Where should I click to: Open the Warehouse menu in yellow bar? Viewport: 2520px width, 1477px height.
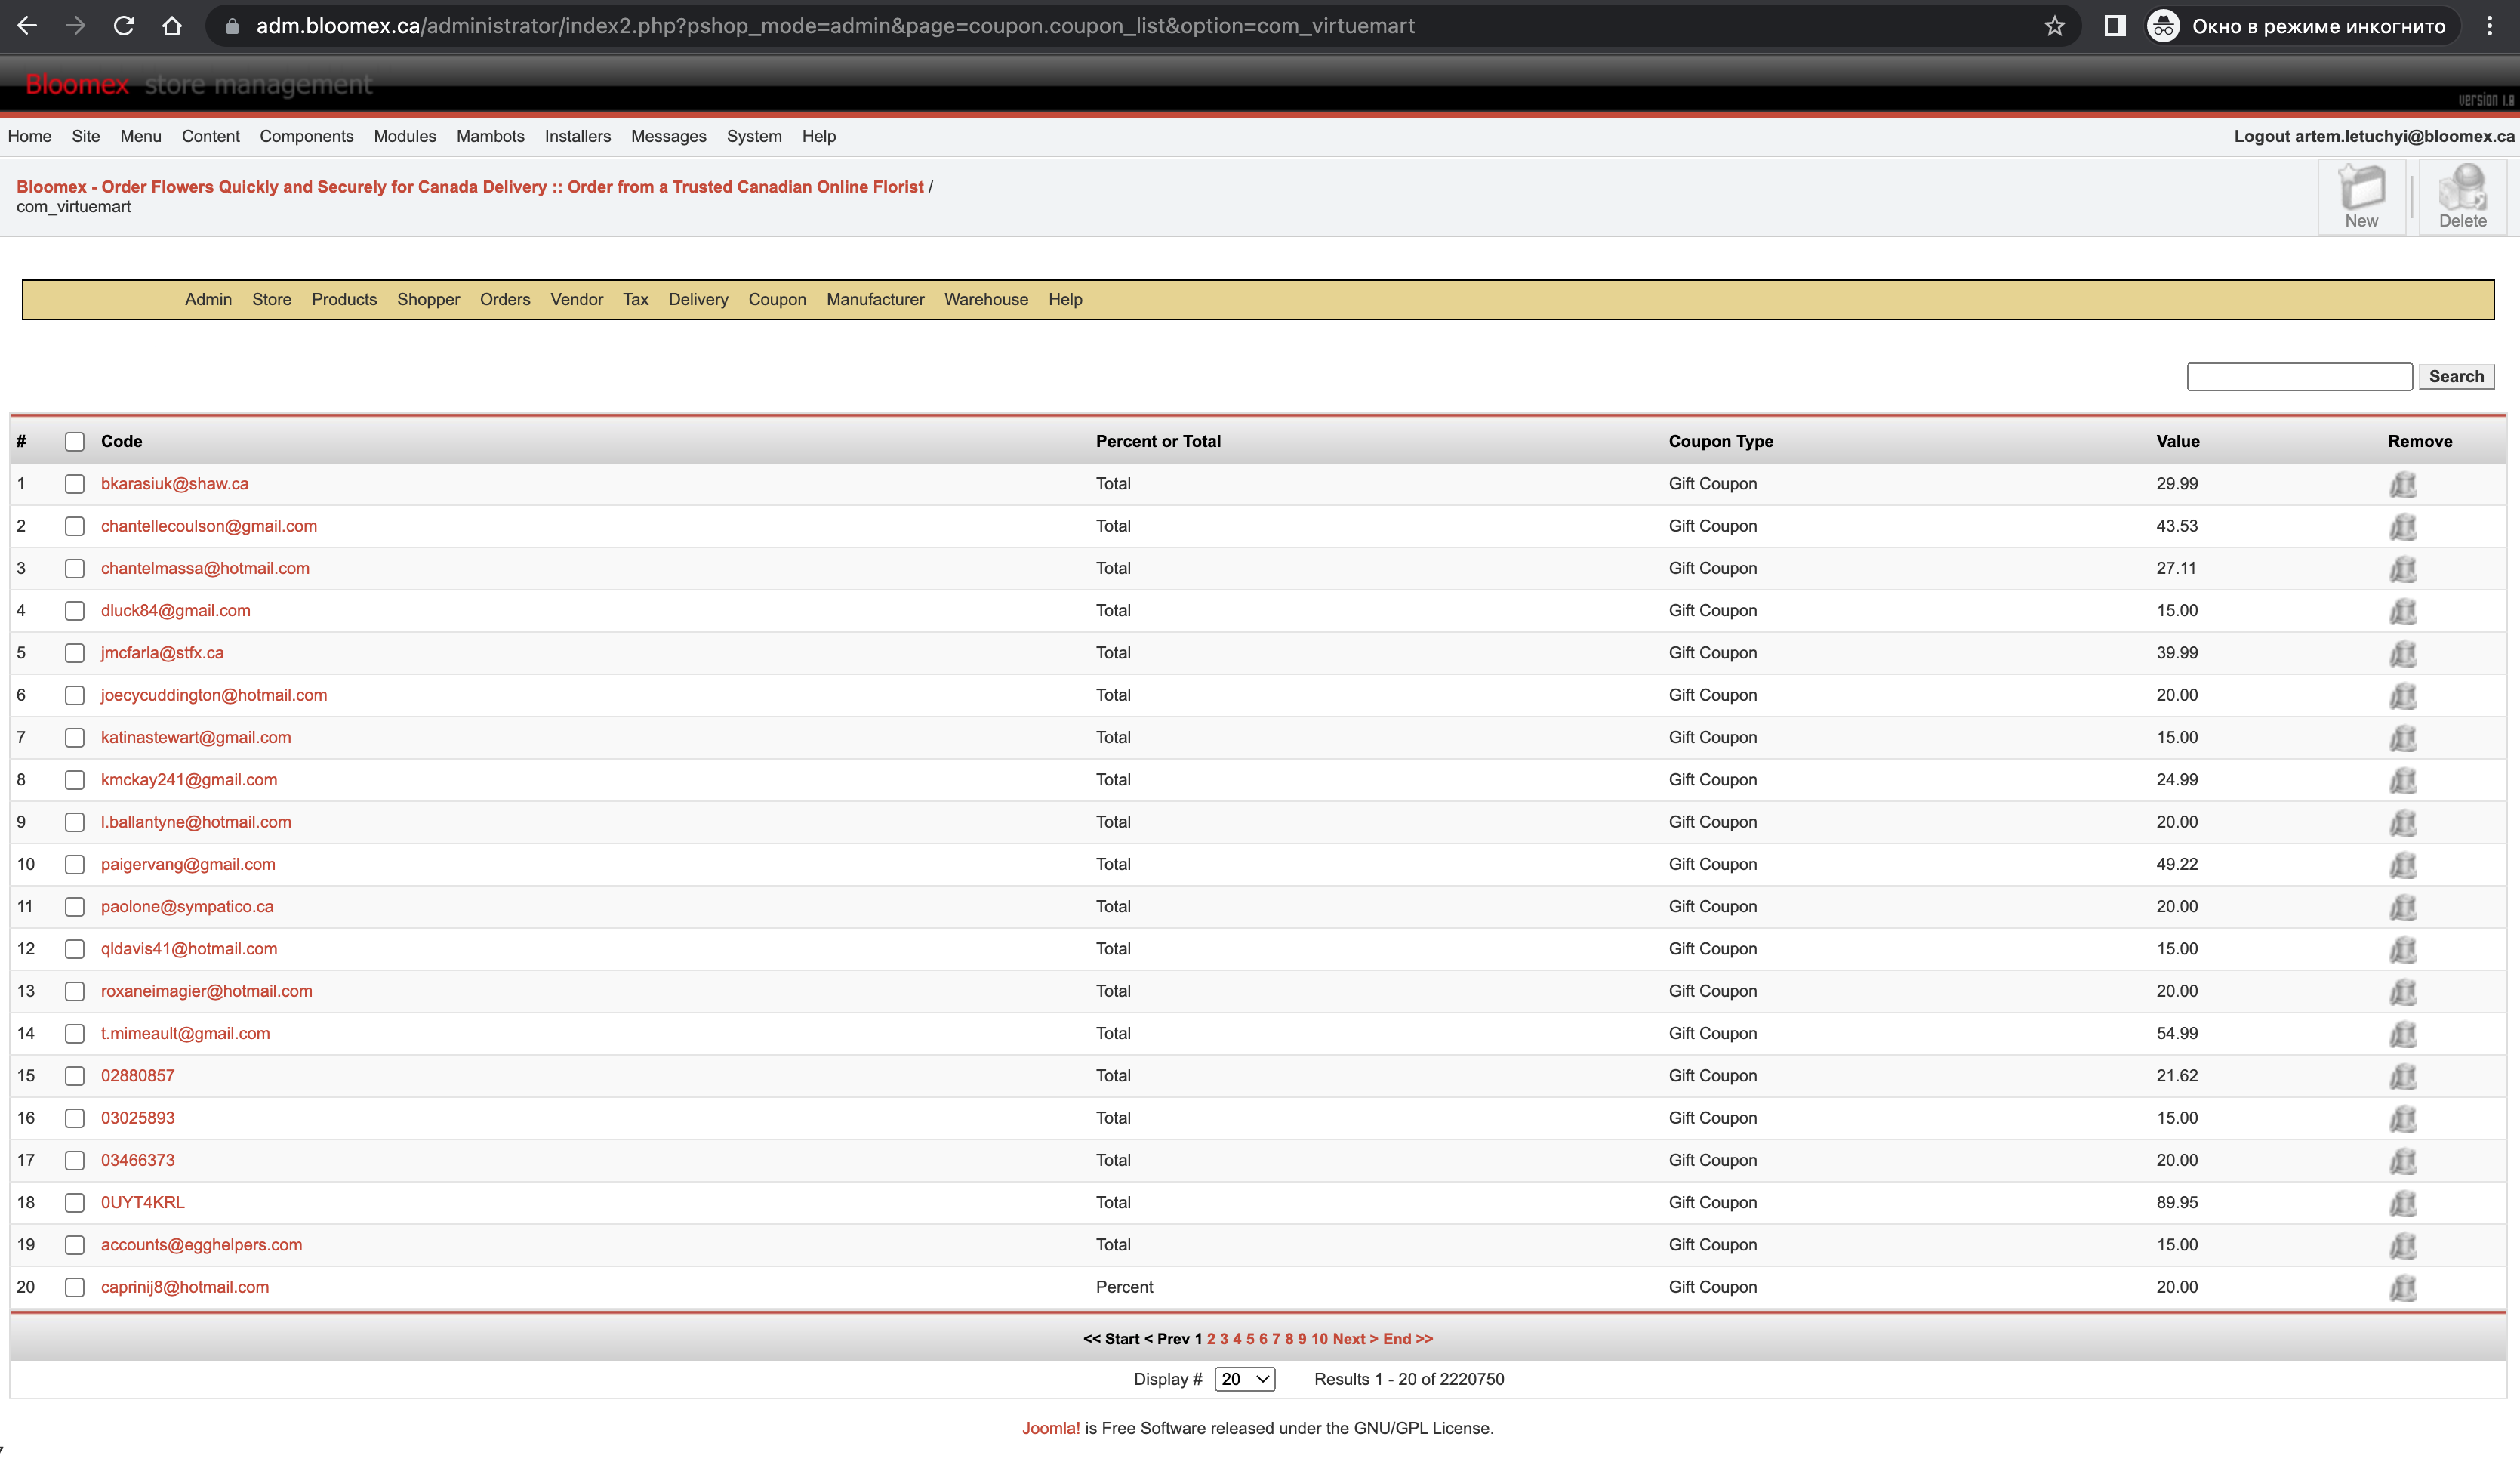(986, 300)
